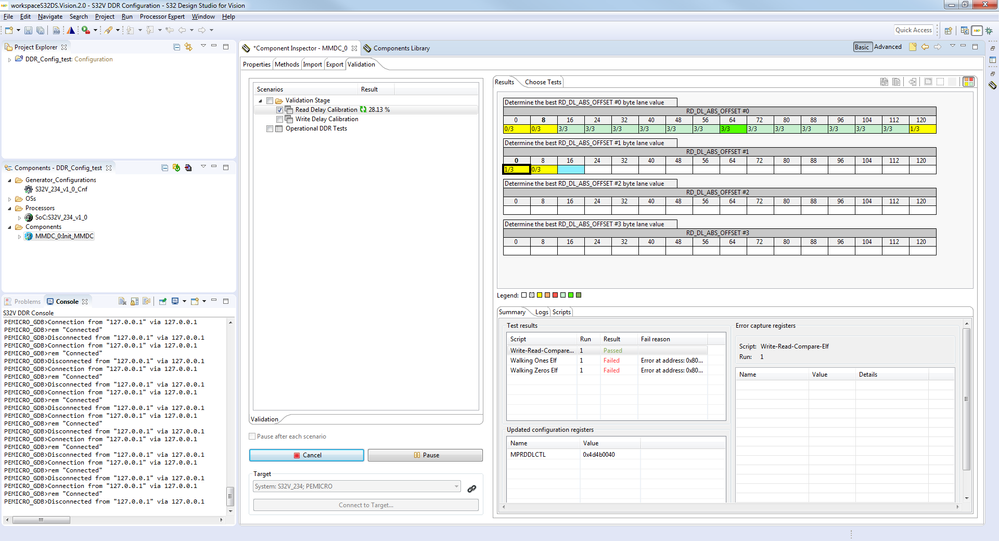999x541 pixels.
Task: Click the Pause button
Action: (x=425, y=455)
